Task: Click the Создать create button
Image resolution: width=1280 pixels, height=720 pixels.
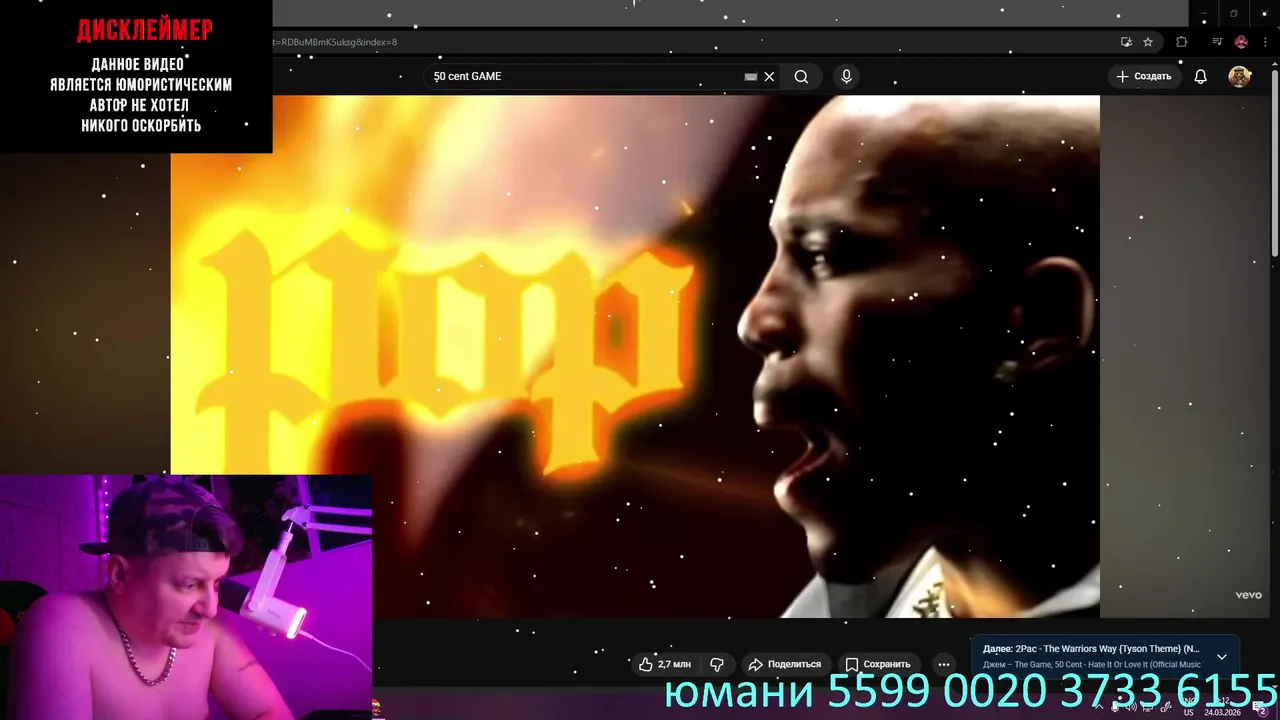Action: coord(1143,77)
